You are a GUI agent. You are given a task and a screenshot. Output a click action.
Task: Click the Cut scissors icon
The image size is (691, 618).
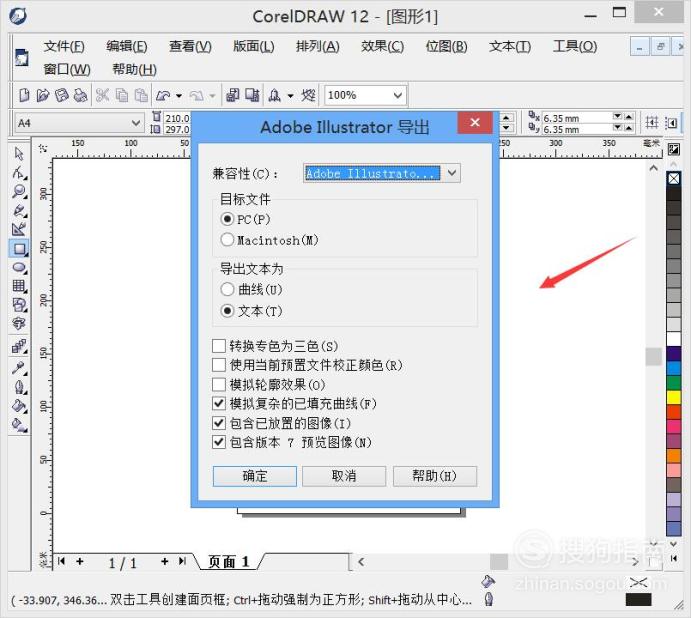tap(102, 95)
